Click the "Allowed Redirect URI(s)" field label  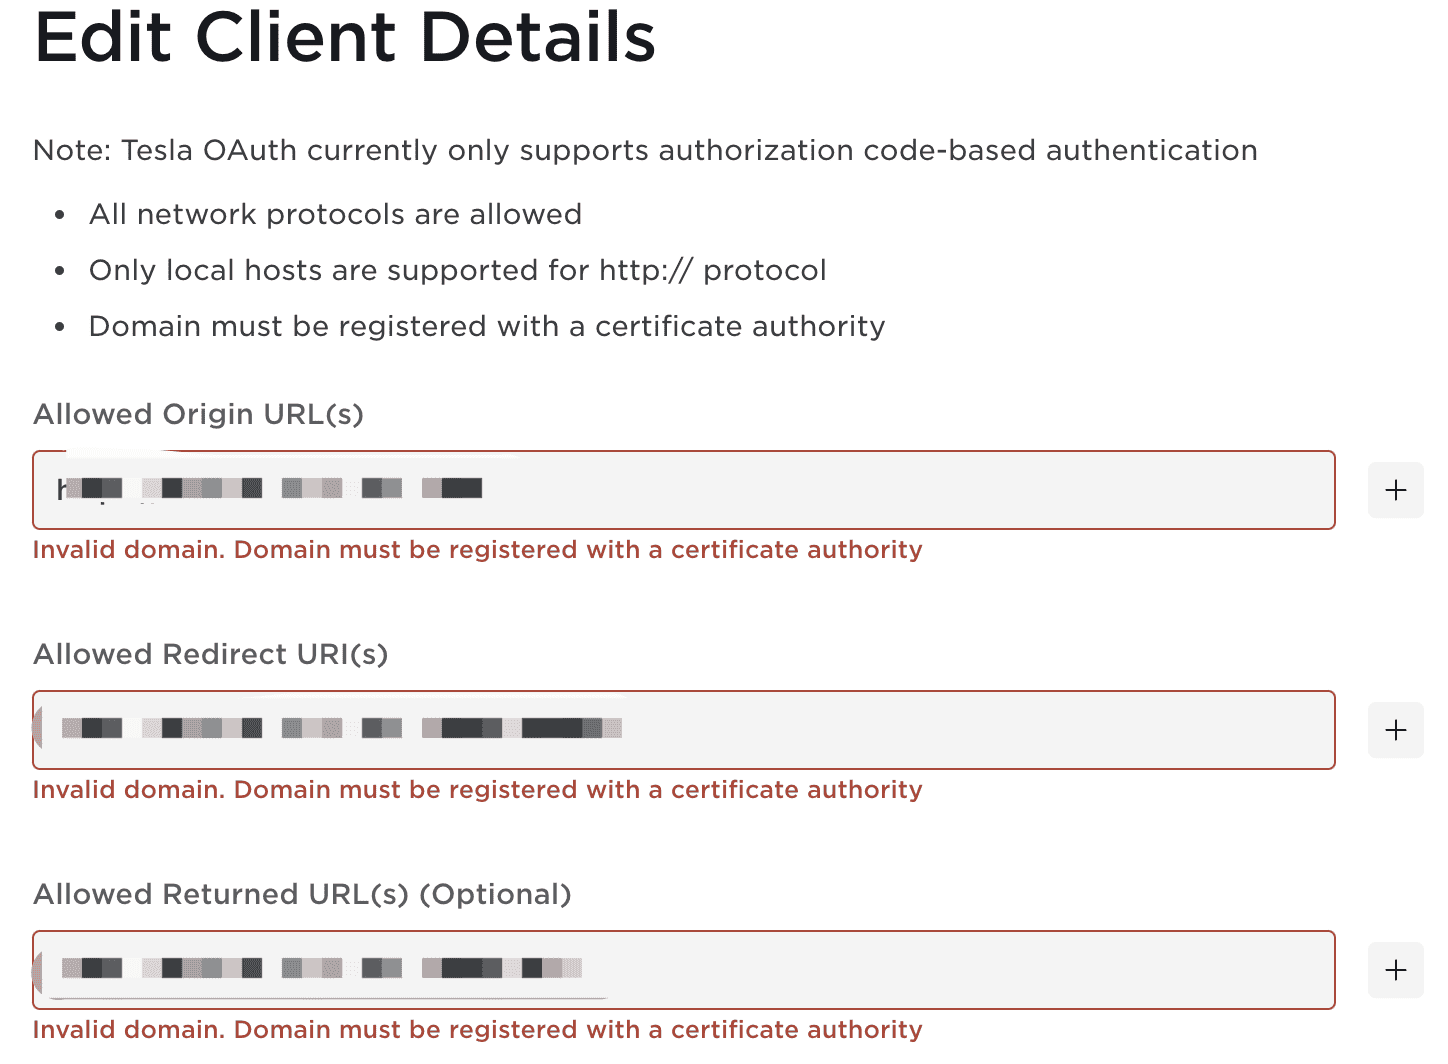point(210,654)
